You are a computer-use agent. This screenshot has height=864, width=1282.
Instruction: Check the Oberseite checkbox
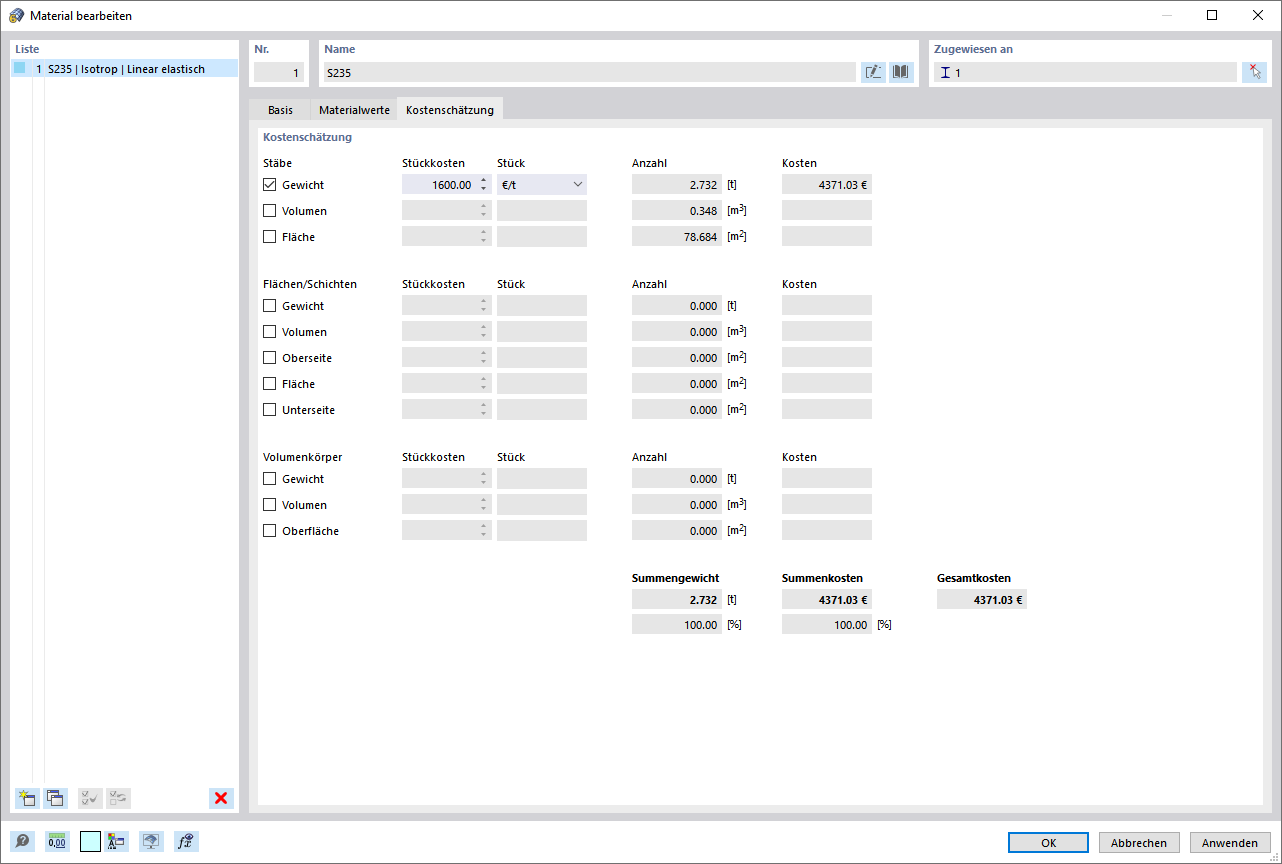click(270, 358)
